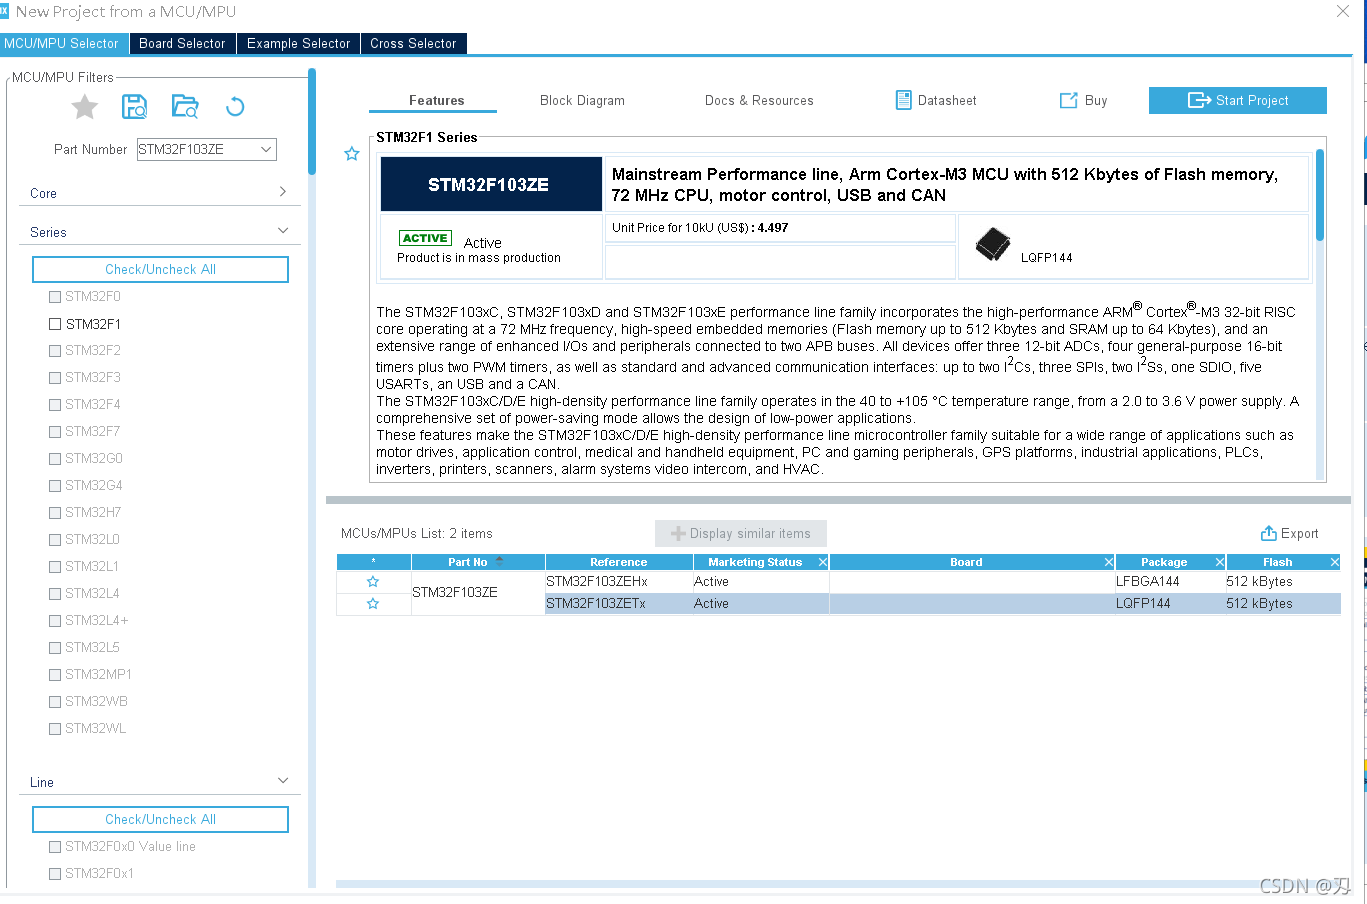The width and height of the screenshot is (1367, 904).
Task: Open the Datasheet link
Action: tap(947, 100)
